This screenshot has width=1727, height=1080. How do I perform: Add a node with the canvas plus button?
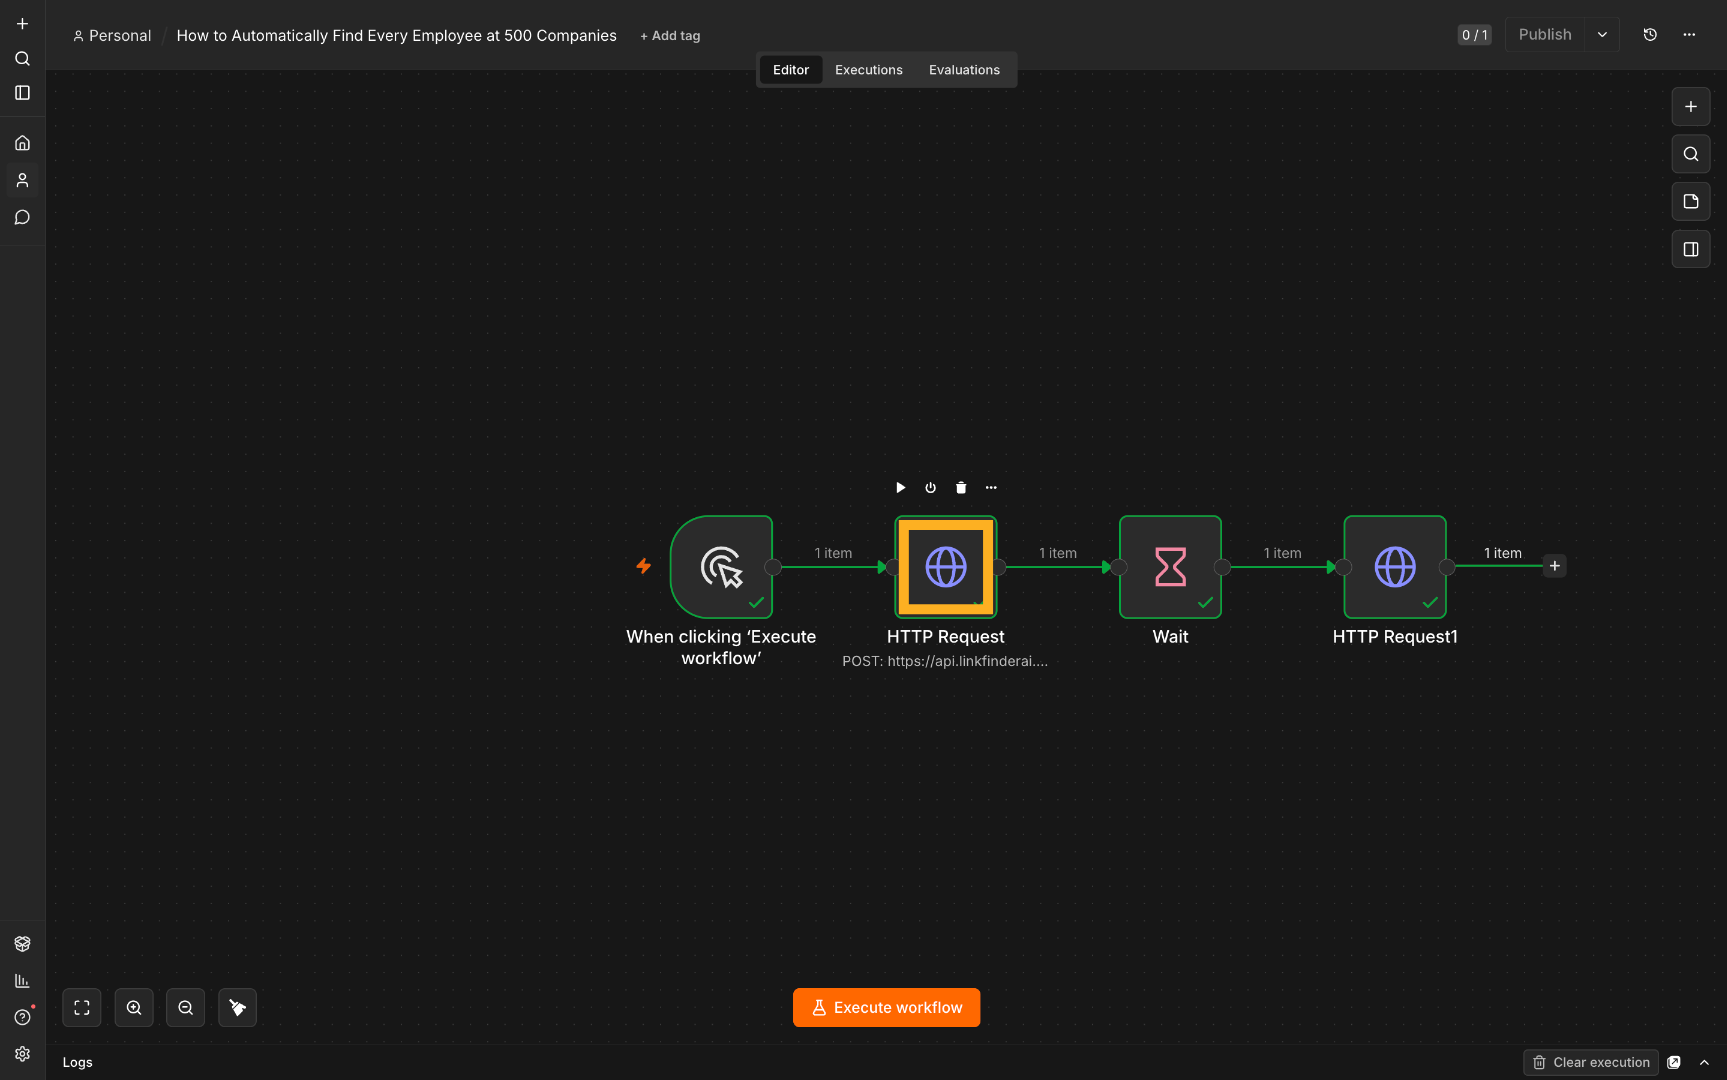(1691, 107)
